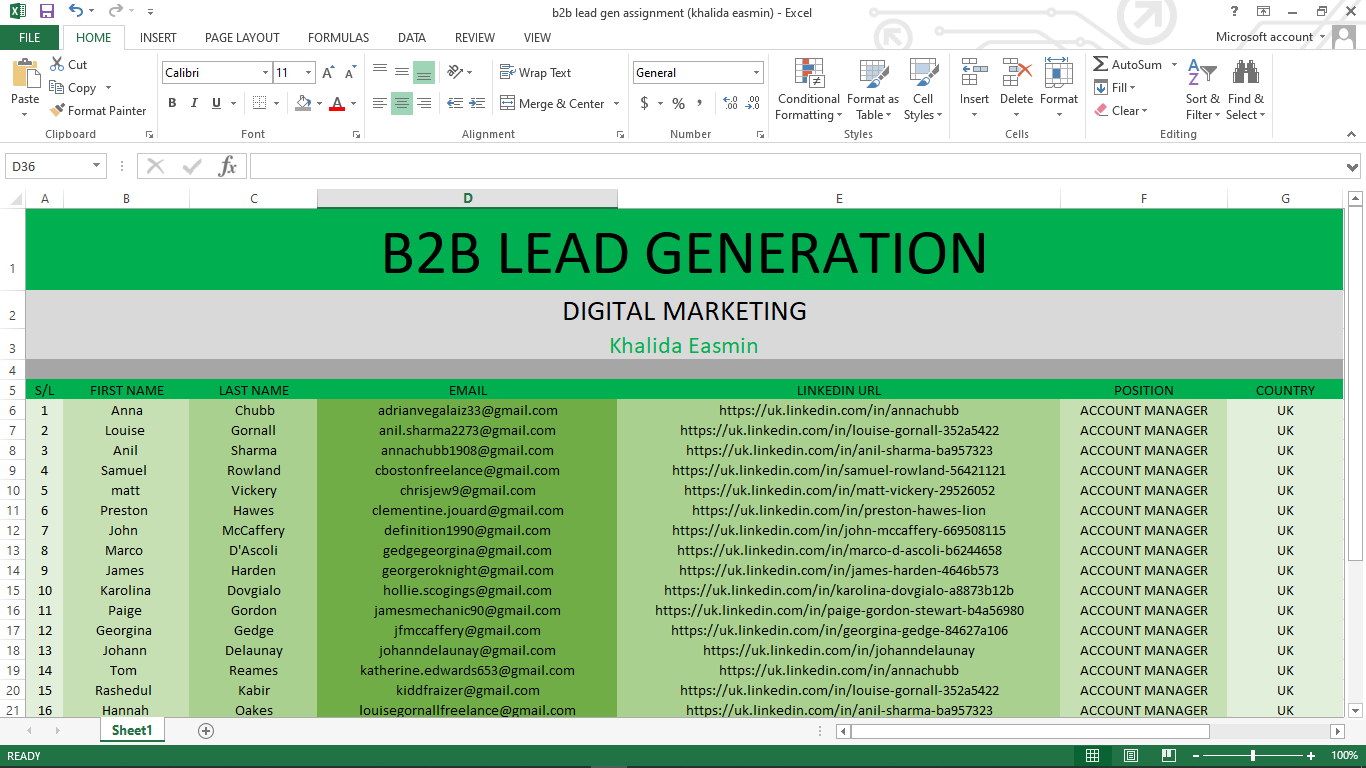Open Conditional Formatting options
This screenshot has height=768, width=1366.
(808, 90)
